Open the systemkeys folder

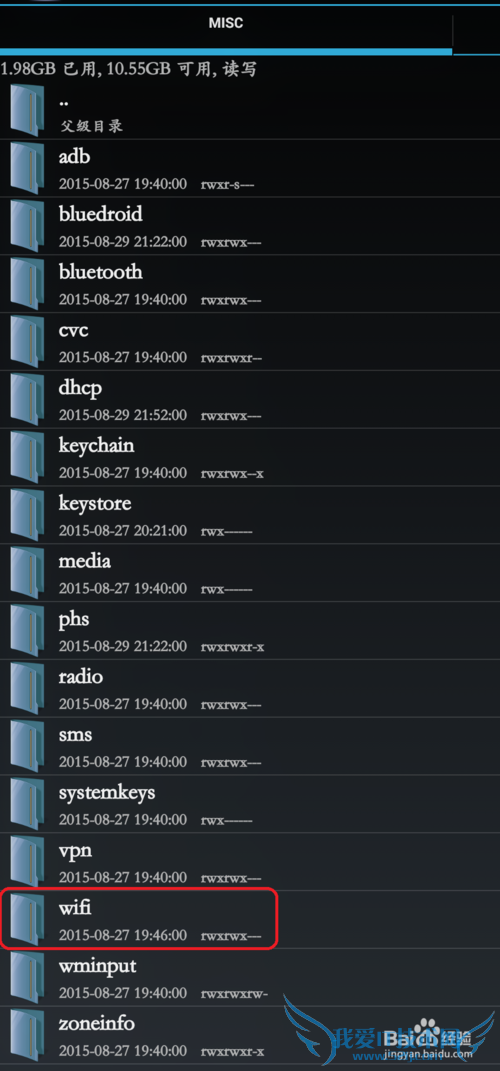point(250,803)
